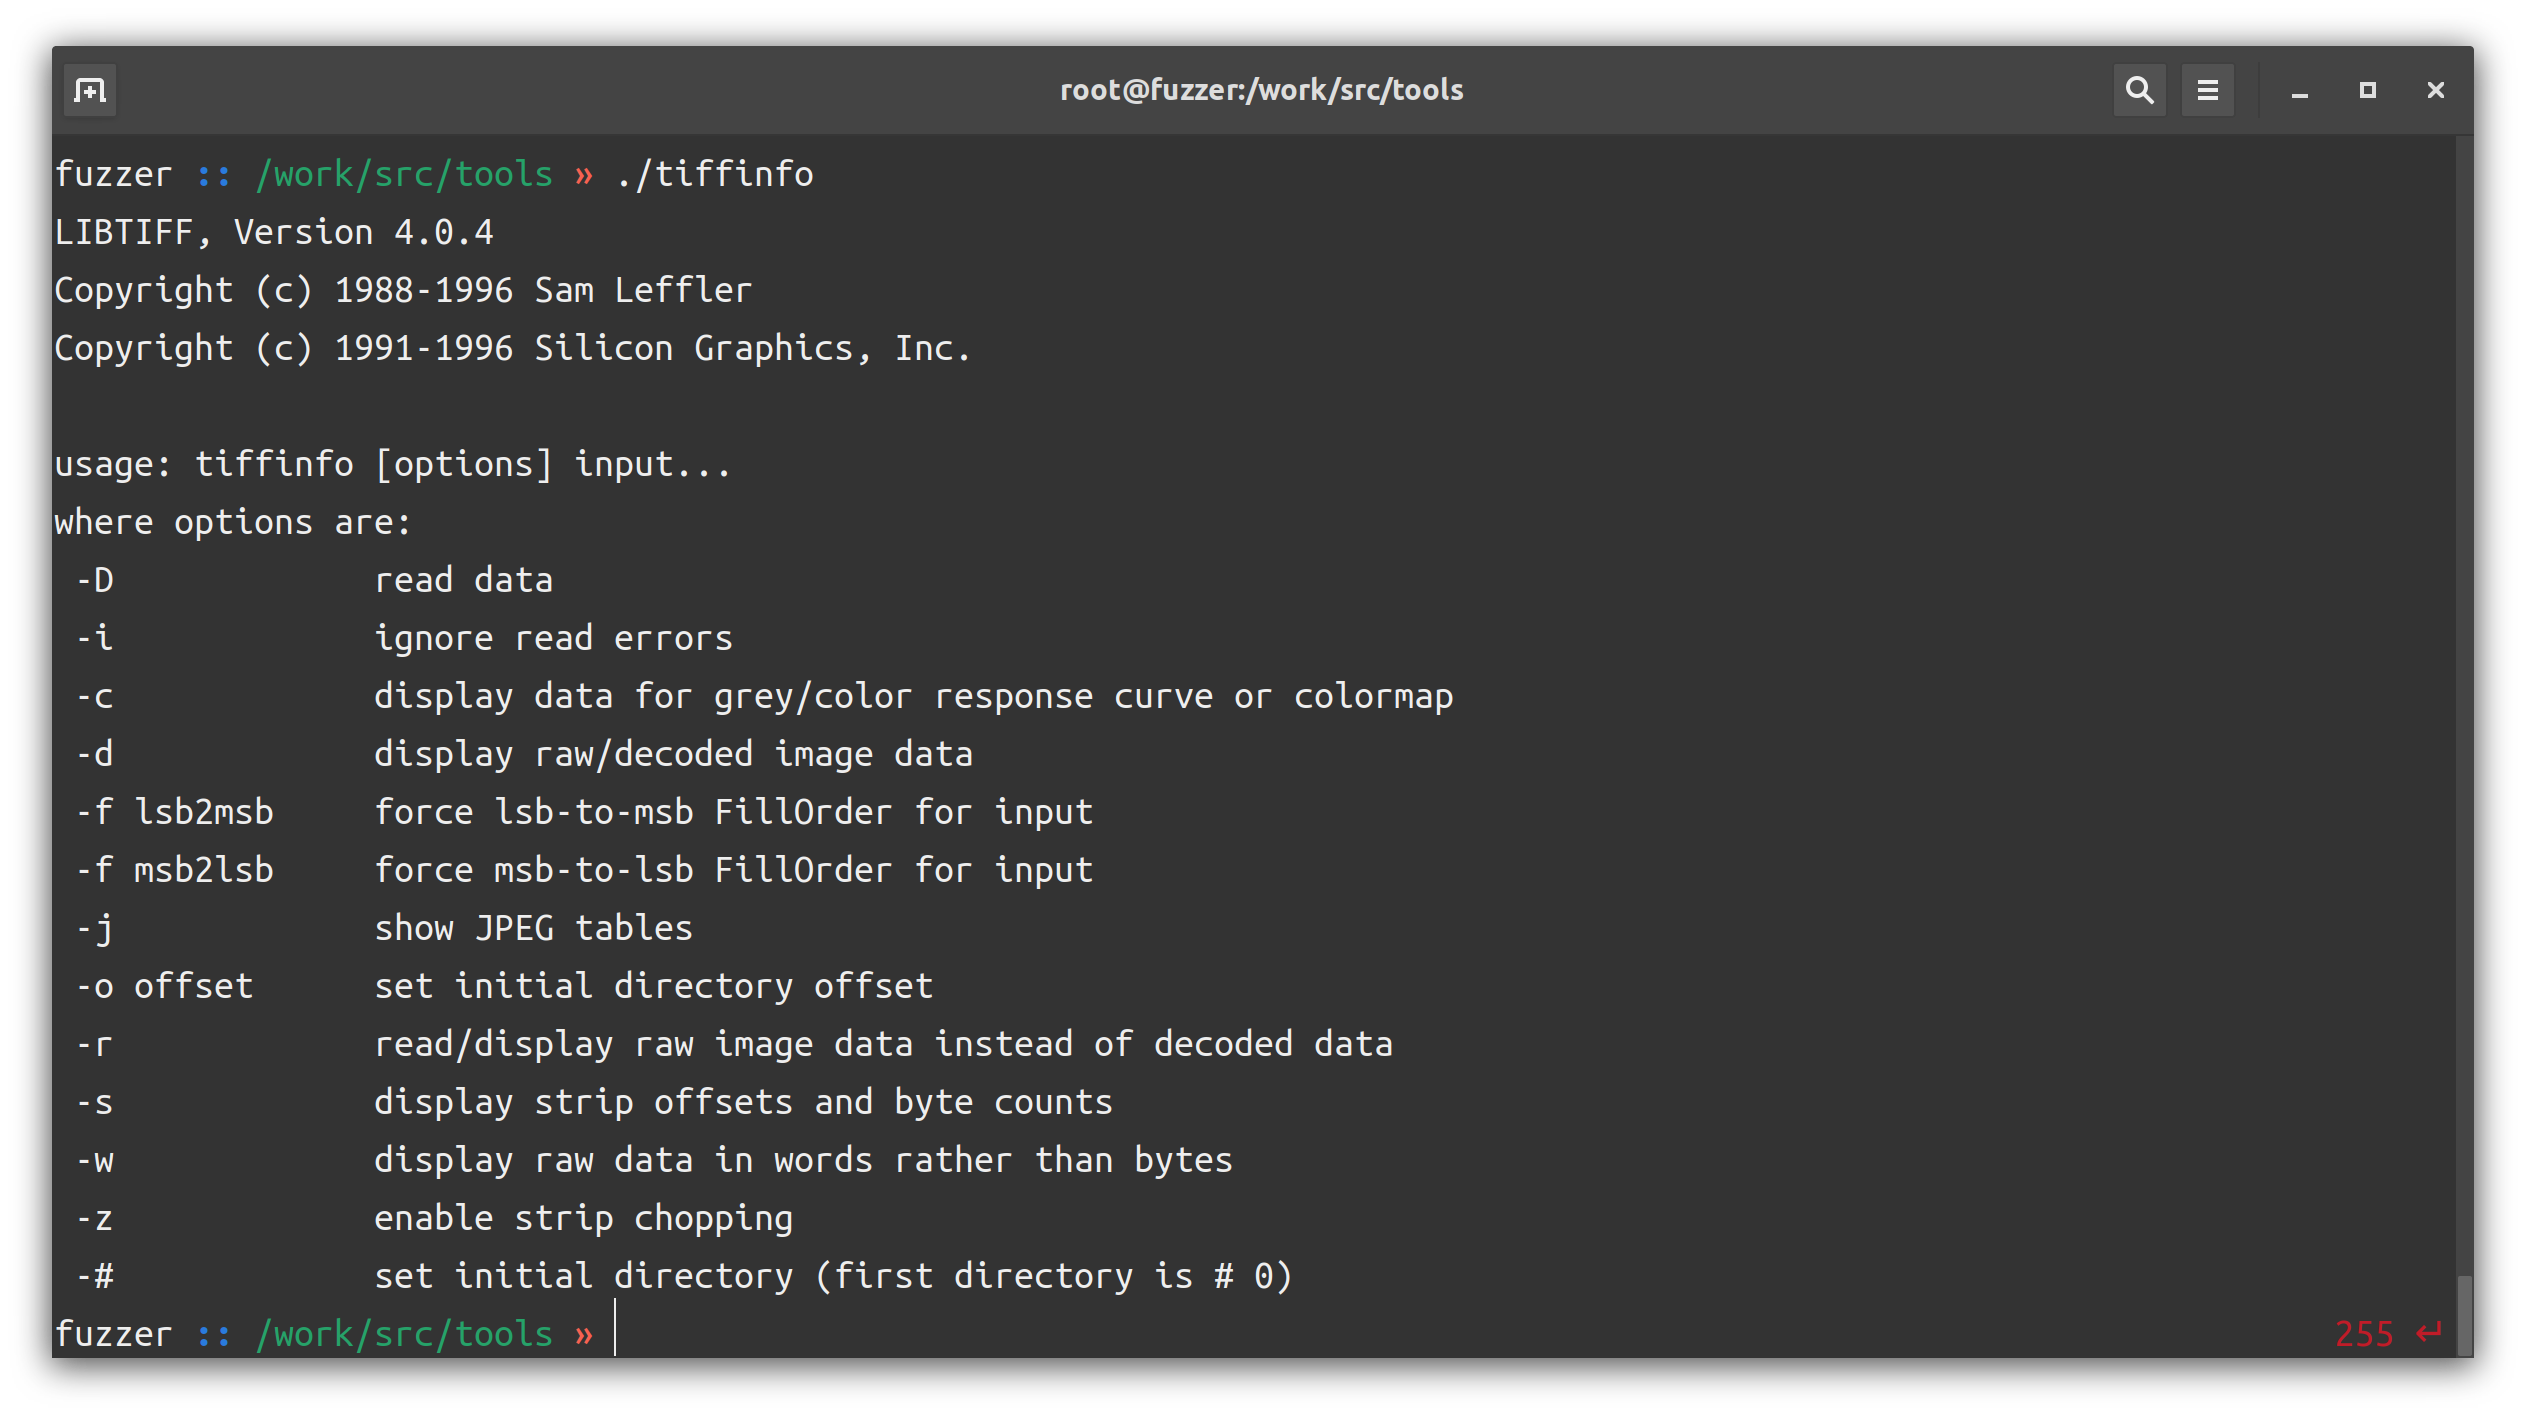Click the ./tiffinfo command text

point(715,174)
